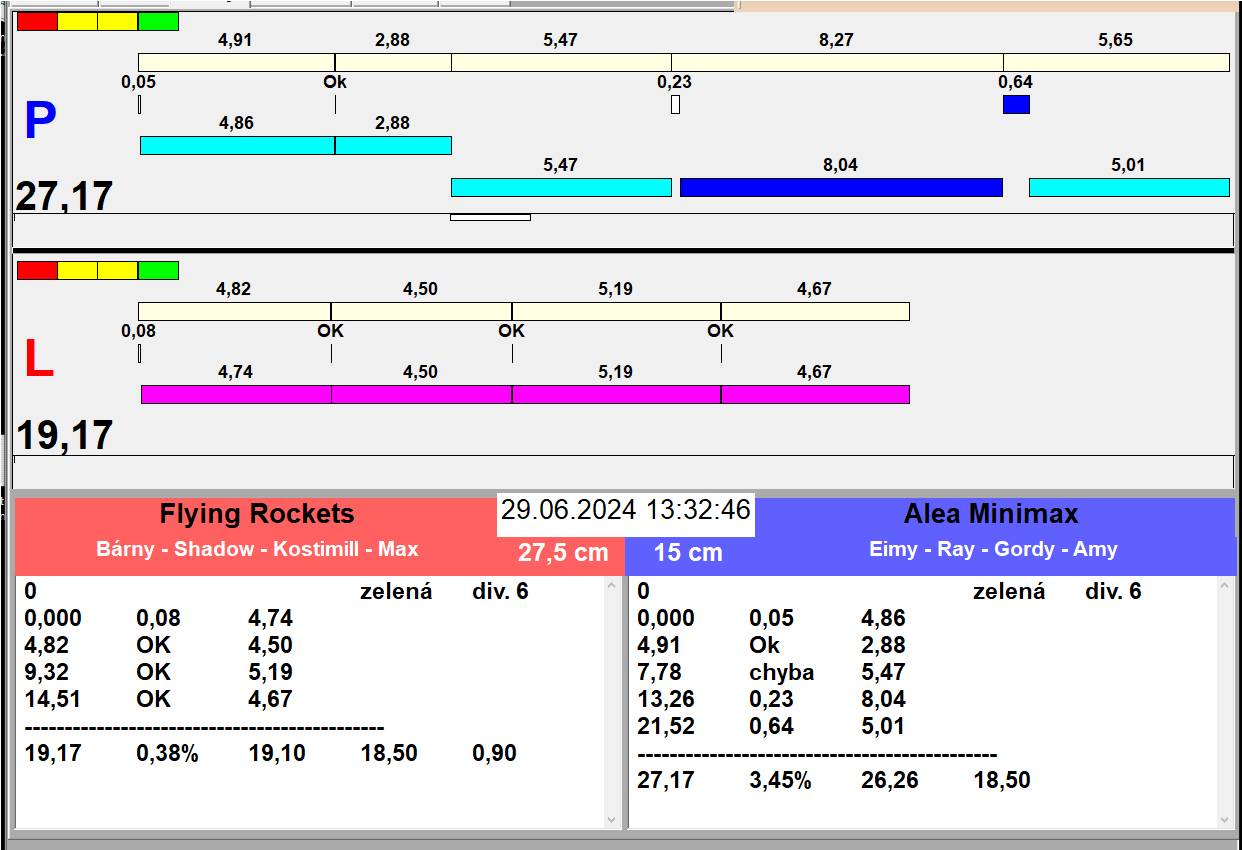
Task: Select the cyan bar labeled 2,88
Action: [393, 145]
